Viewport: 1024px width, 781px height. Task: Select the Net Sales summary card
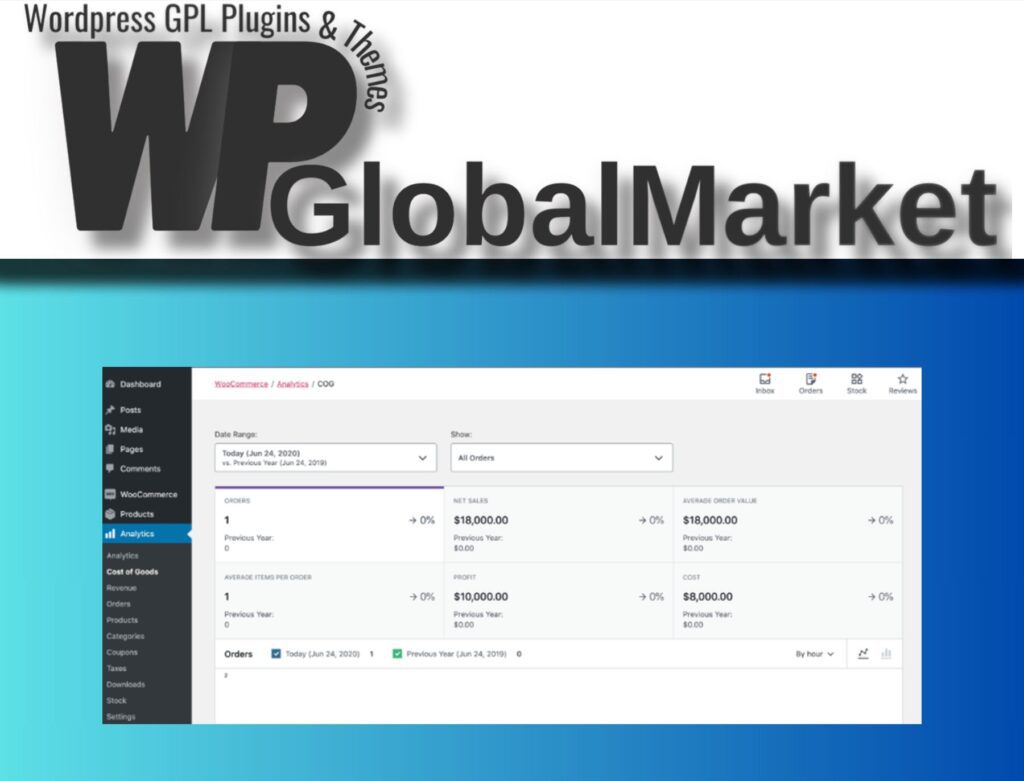click(559, 524)
